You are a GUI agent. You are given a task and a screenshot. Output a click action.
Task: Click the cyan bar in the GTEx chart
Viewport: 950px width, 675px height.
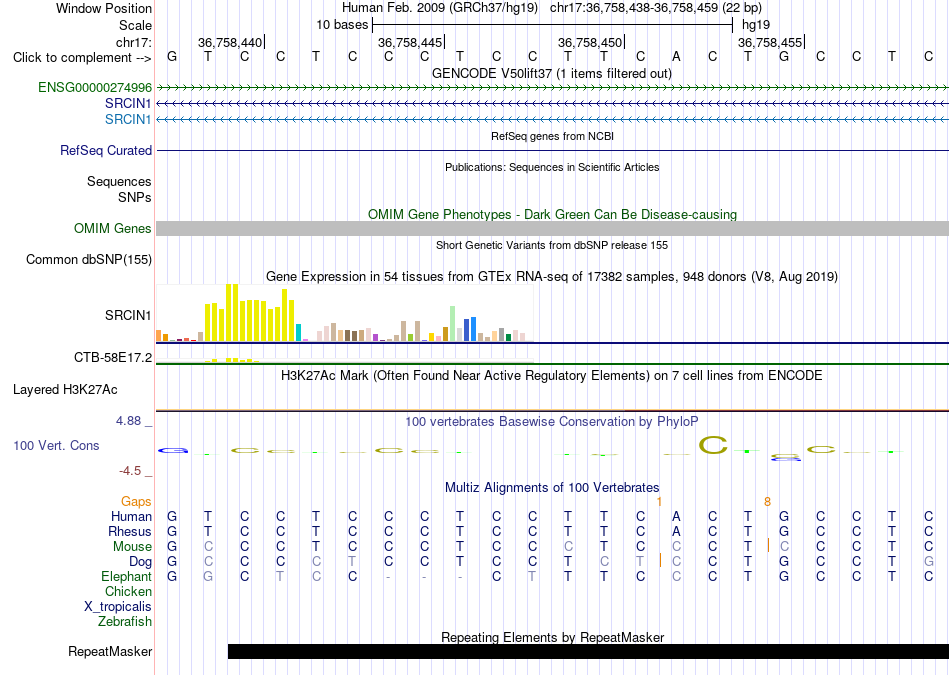click(x=298, y=333)
